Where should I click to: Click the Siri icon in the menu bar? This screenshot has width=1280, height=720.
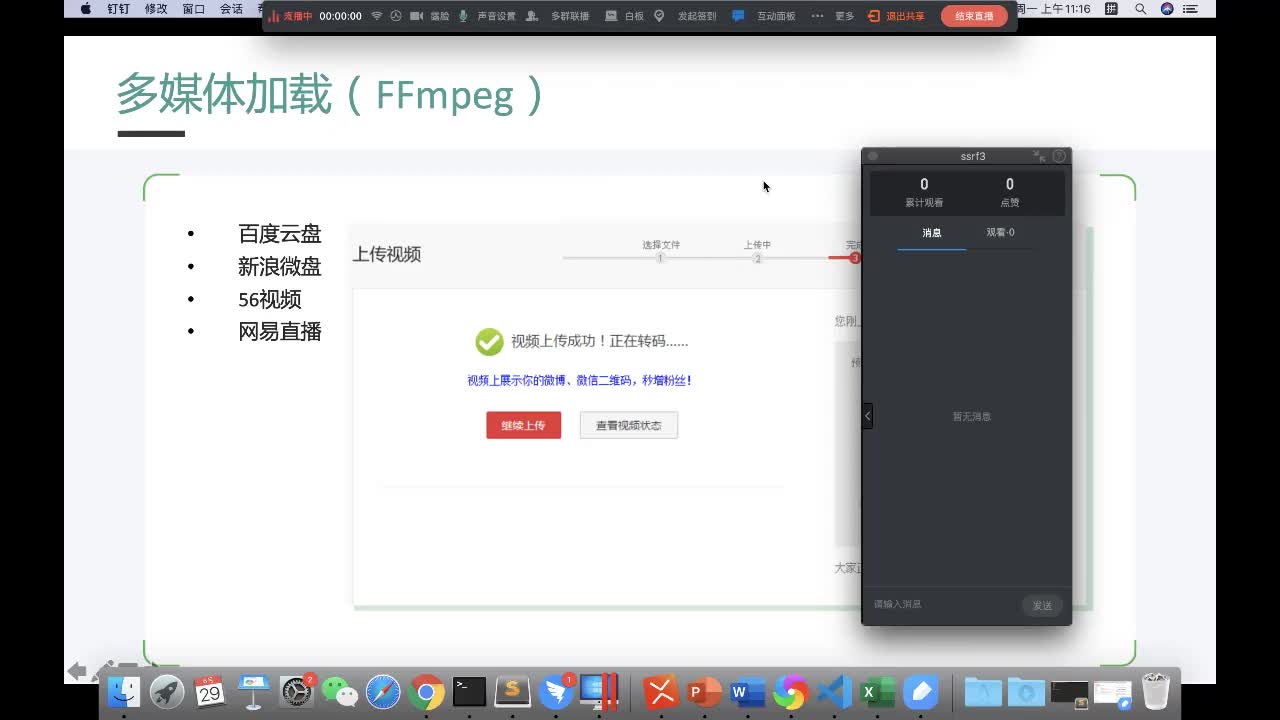1167,9
